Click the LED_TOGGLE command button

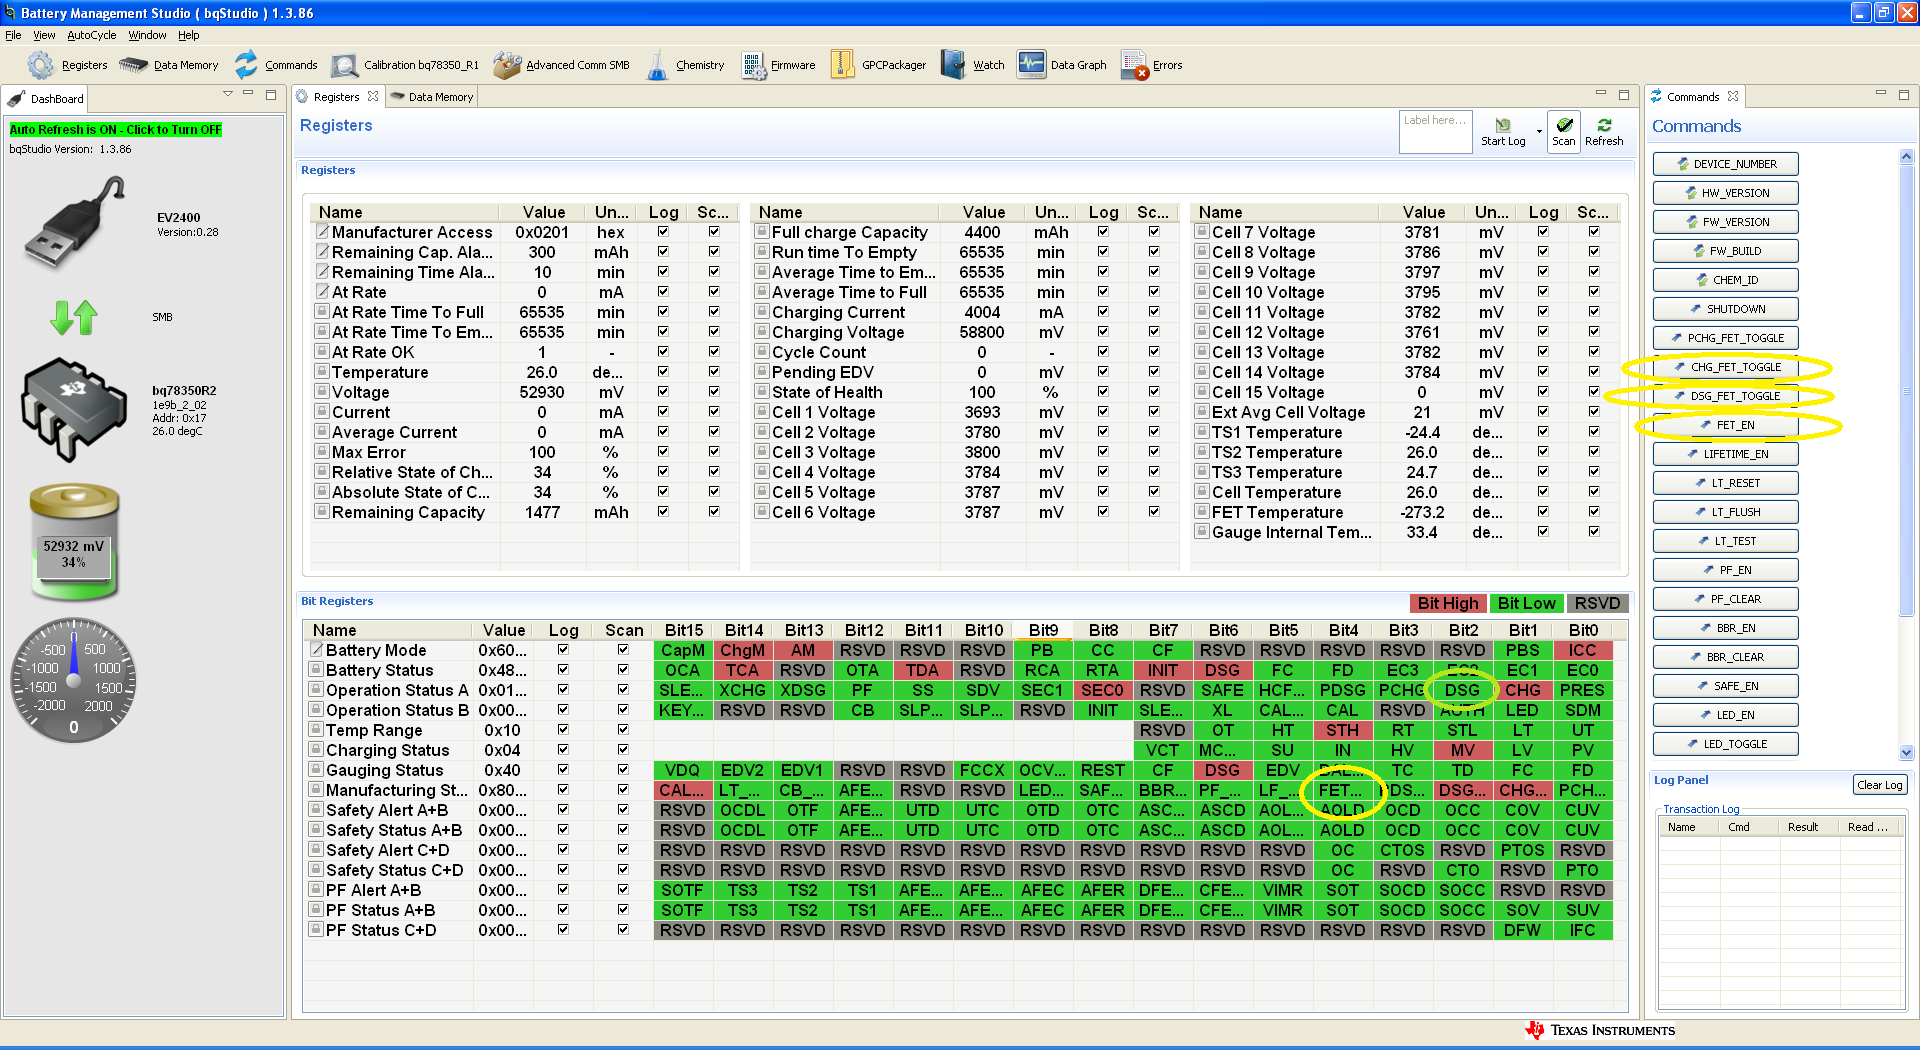click(x=1726, y=744)
